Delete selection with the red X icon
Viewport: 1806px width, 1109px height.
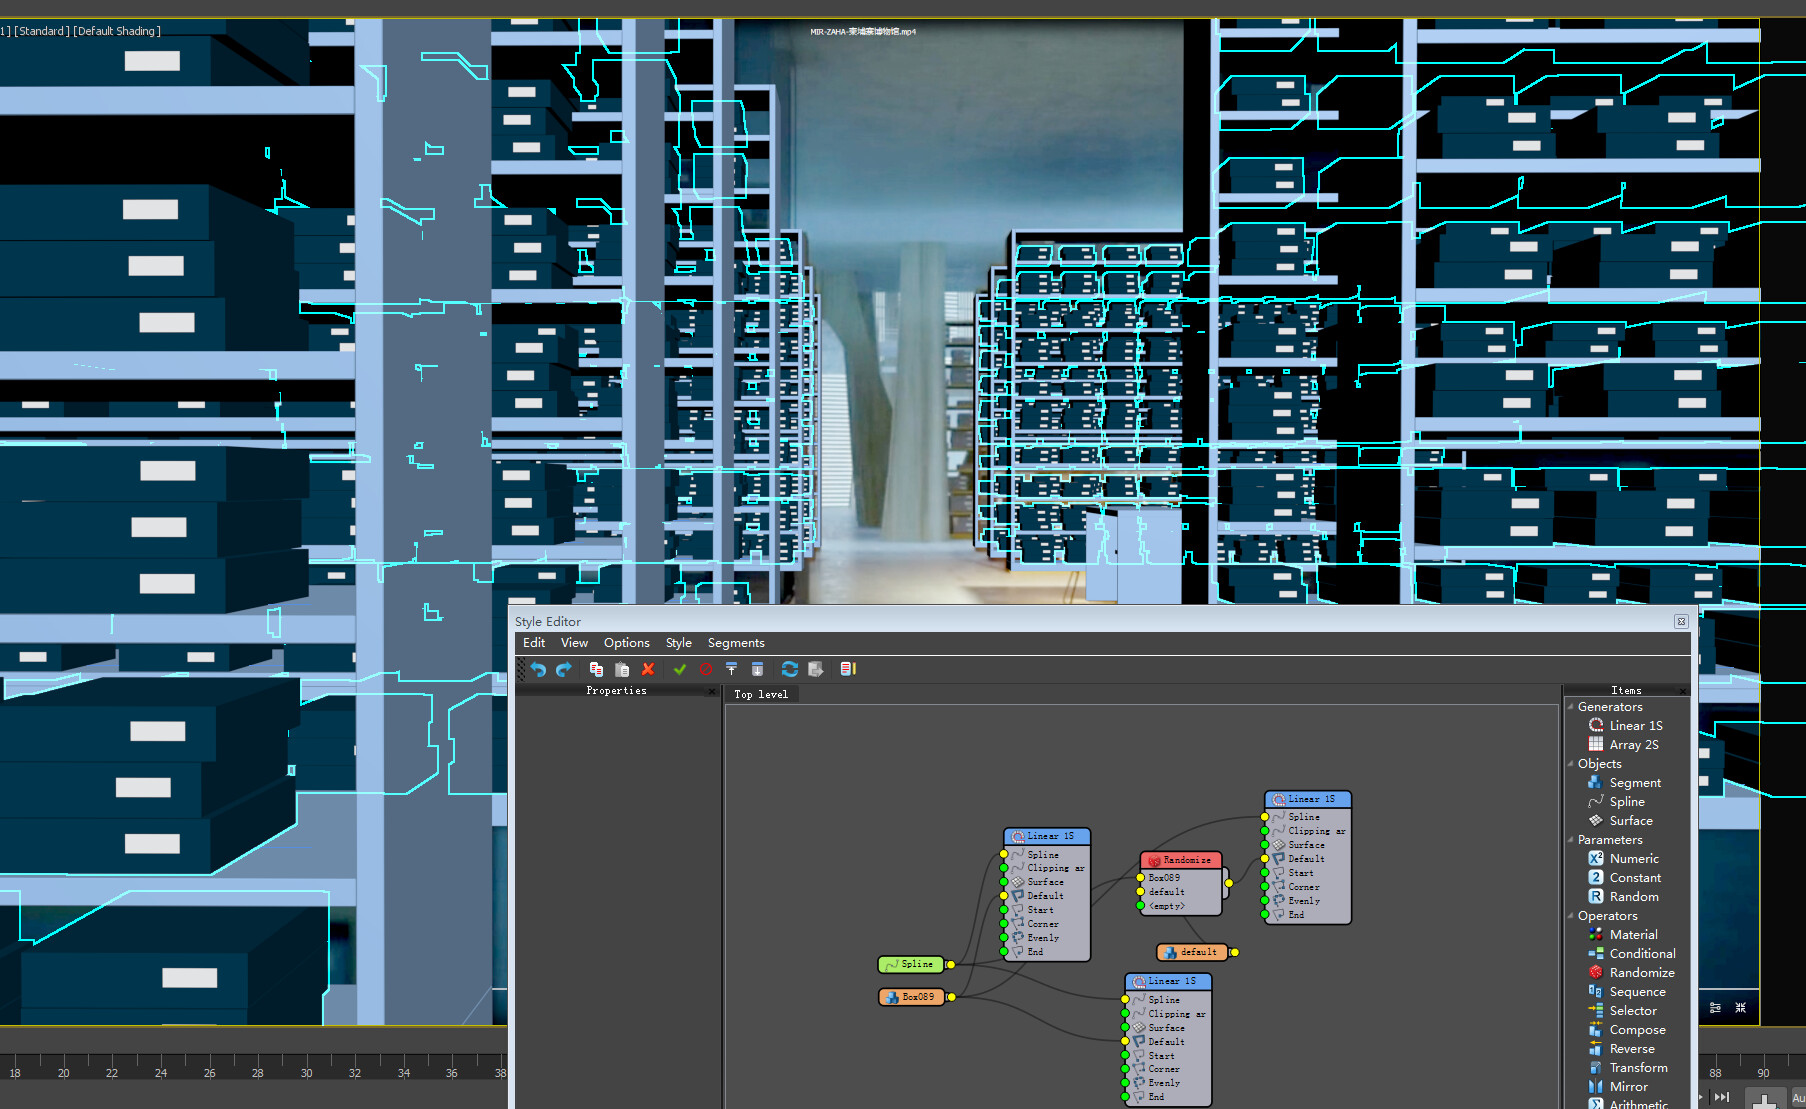pos(648,669)
